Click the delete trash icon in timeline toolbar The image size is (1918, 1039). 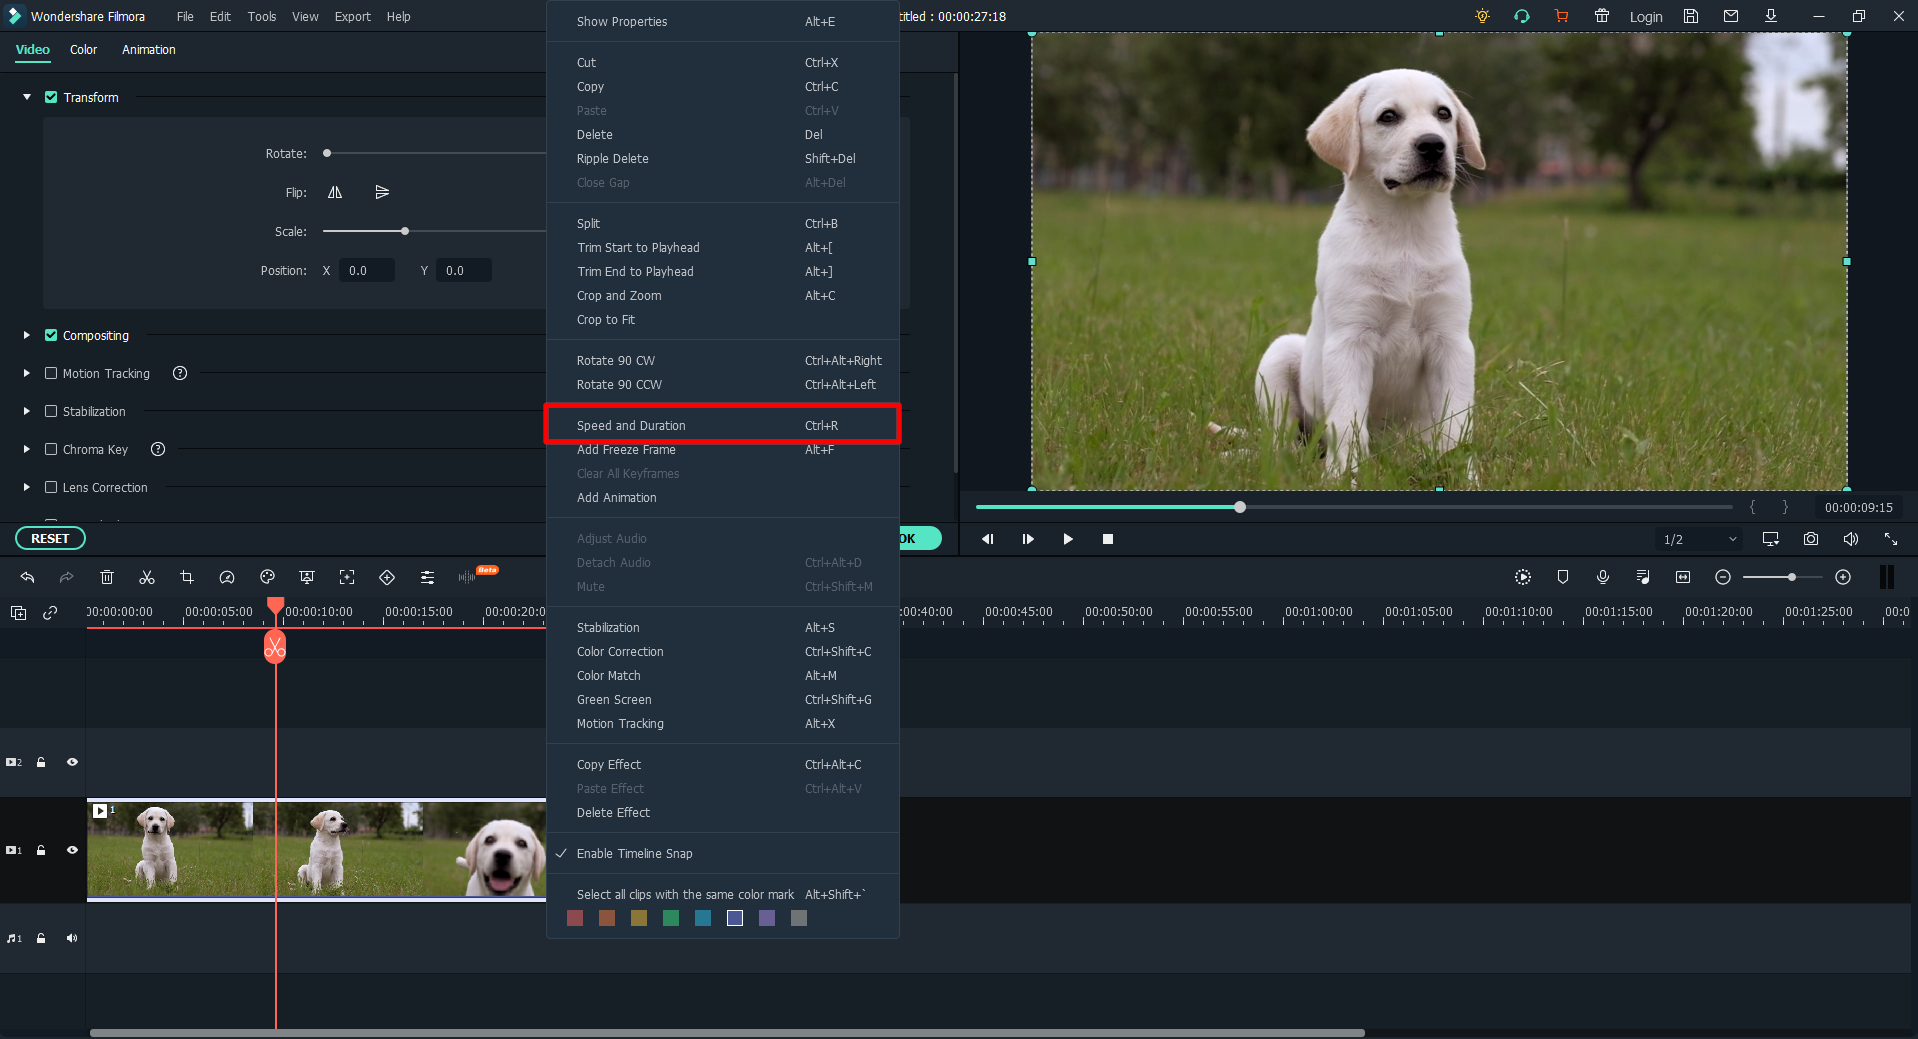pyautogui.click(x=107, y=577)
